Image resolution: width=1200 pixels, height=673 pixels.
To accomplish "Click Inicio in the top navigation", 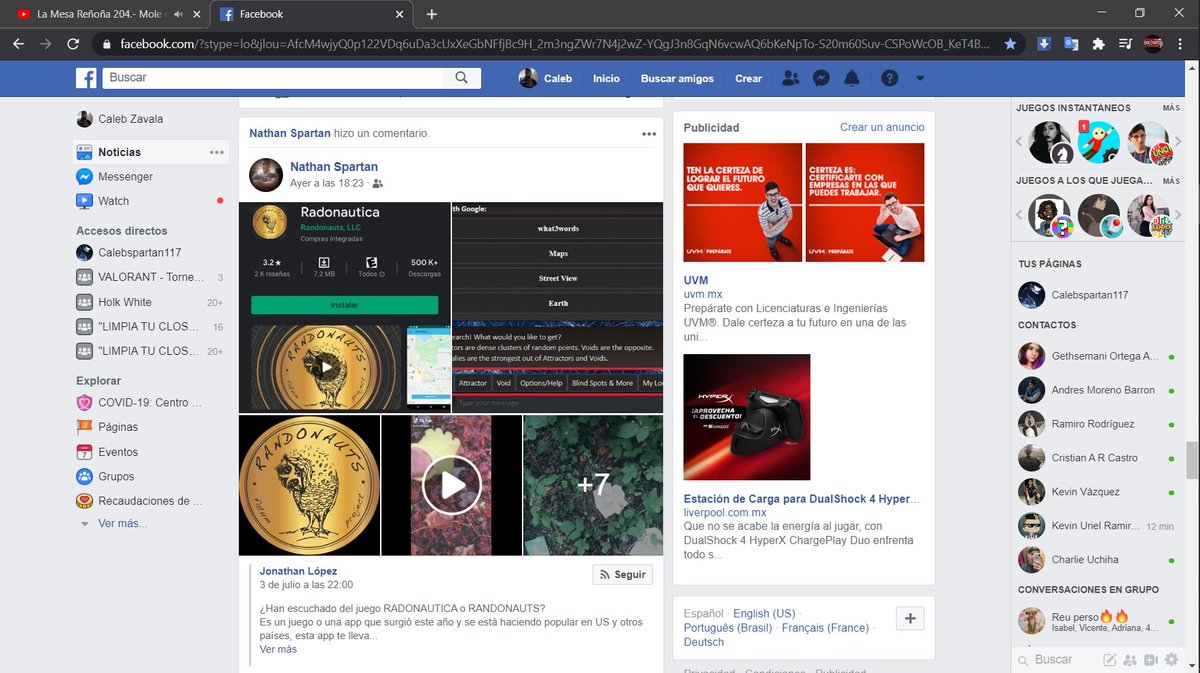I will 606,78.
